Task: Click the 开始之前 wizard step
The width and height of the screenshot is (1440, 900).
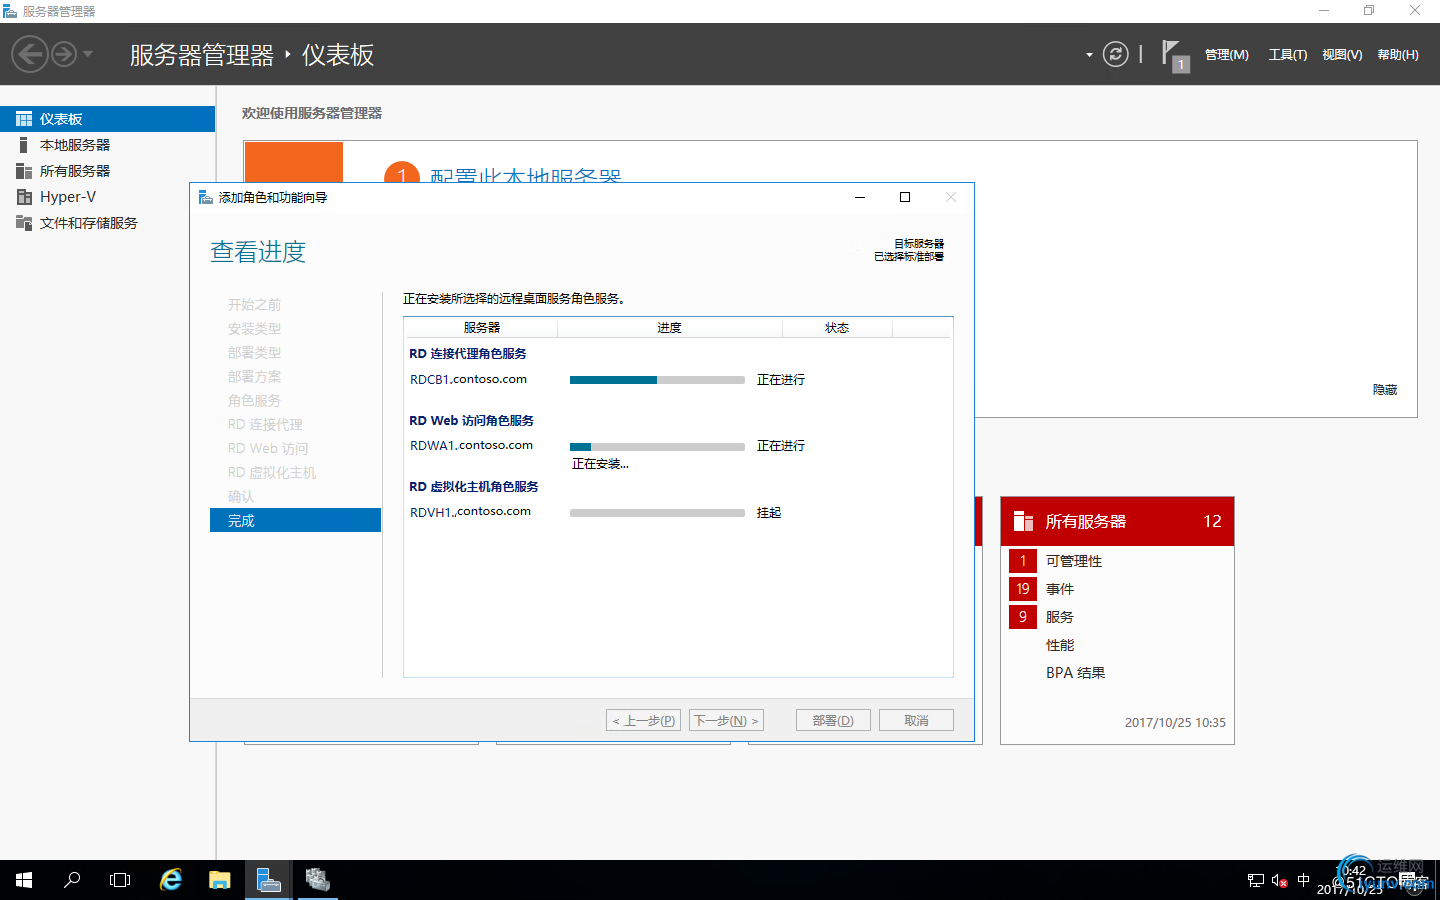Action: pyautogui.click(x=254, y=304)
